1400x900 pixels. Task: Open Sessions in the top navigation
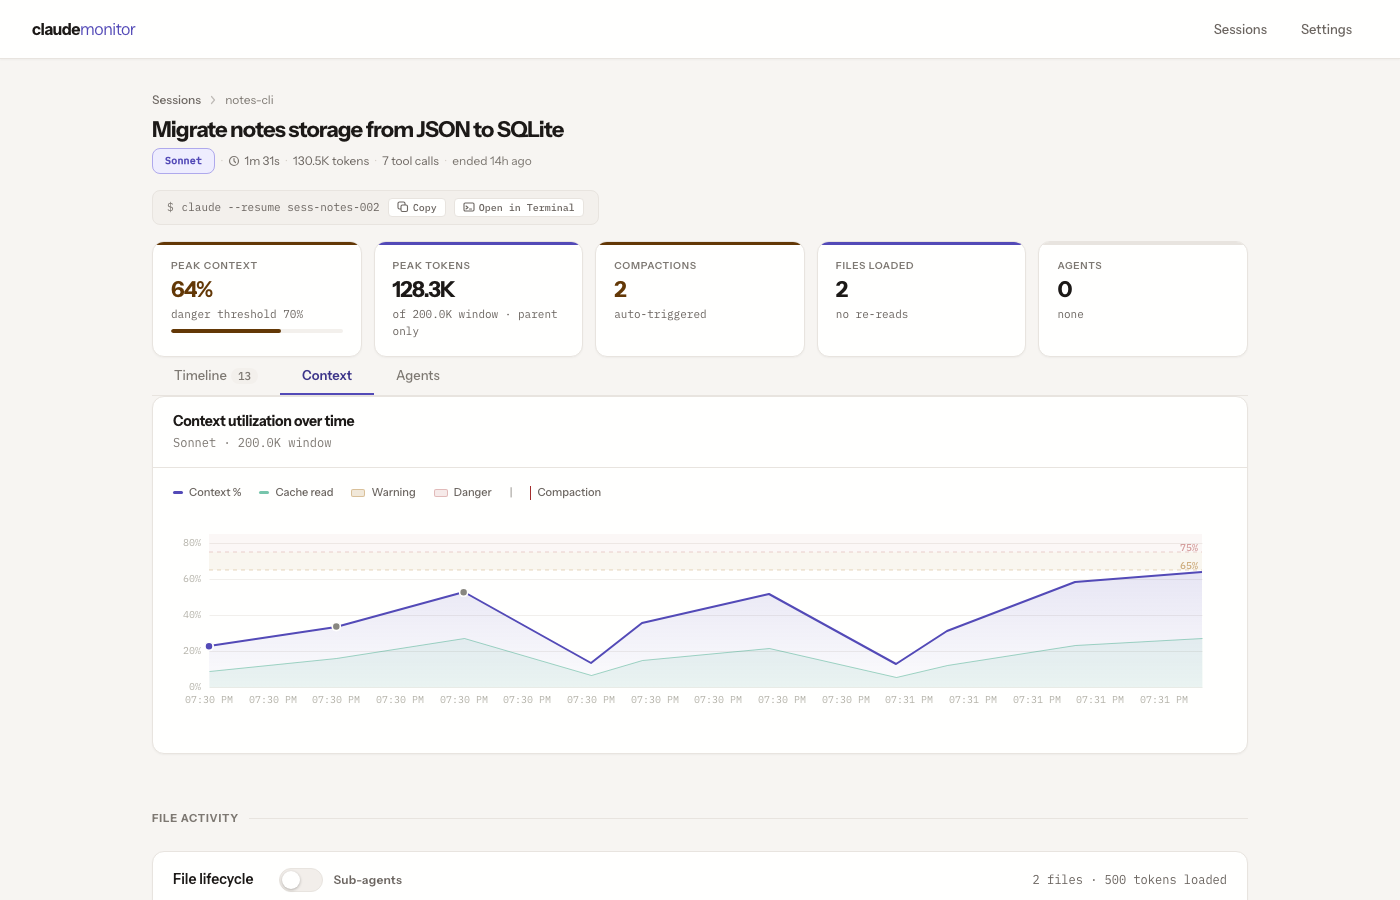[x=1240, y=29]
